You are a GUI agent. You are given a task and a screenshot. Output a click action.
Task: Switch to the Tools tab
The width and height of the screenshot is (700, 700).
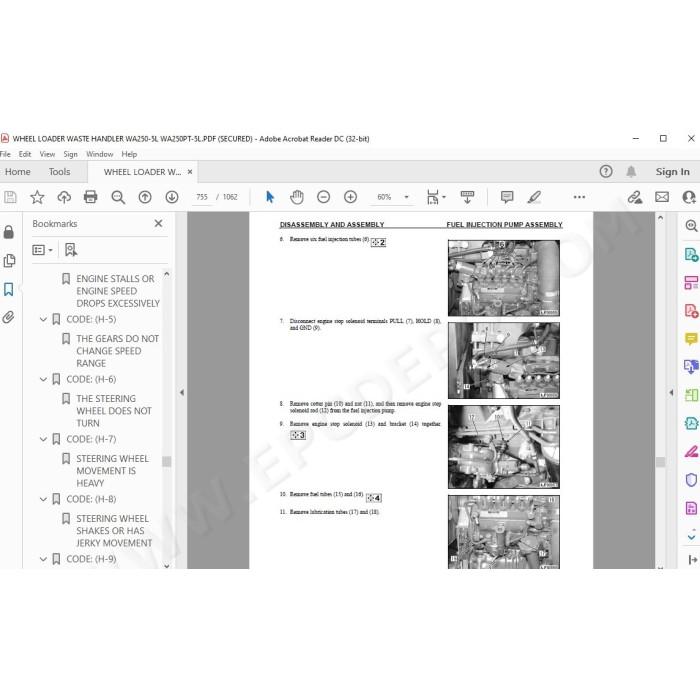point(59,172)
